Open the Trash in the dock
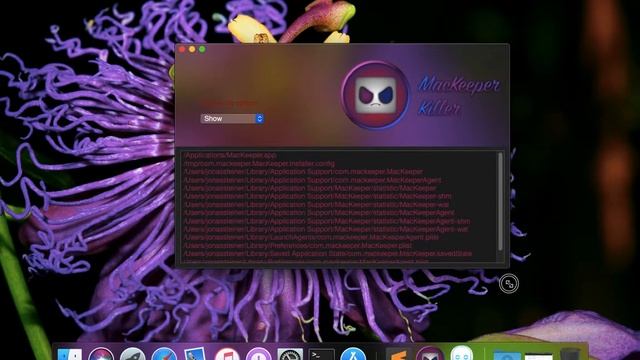Screen dimensions: 640x360 click(570, 354)
